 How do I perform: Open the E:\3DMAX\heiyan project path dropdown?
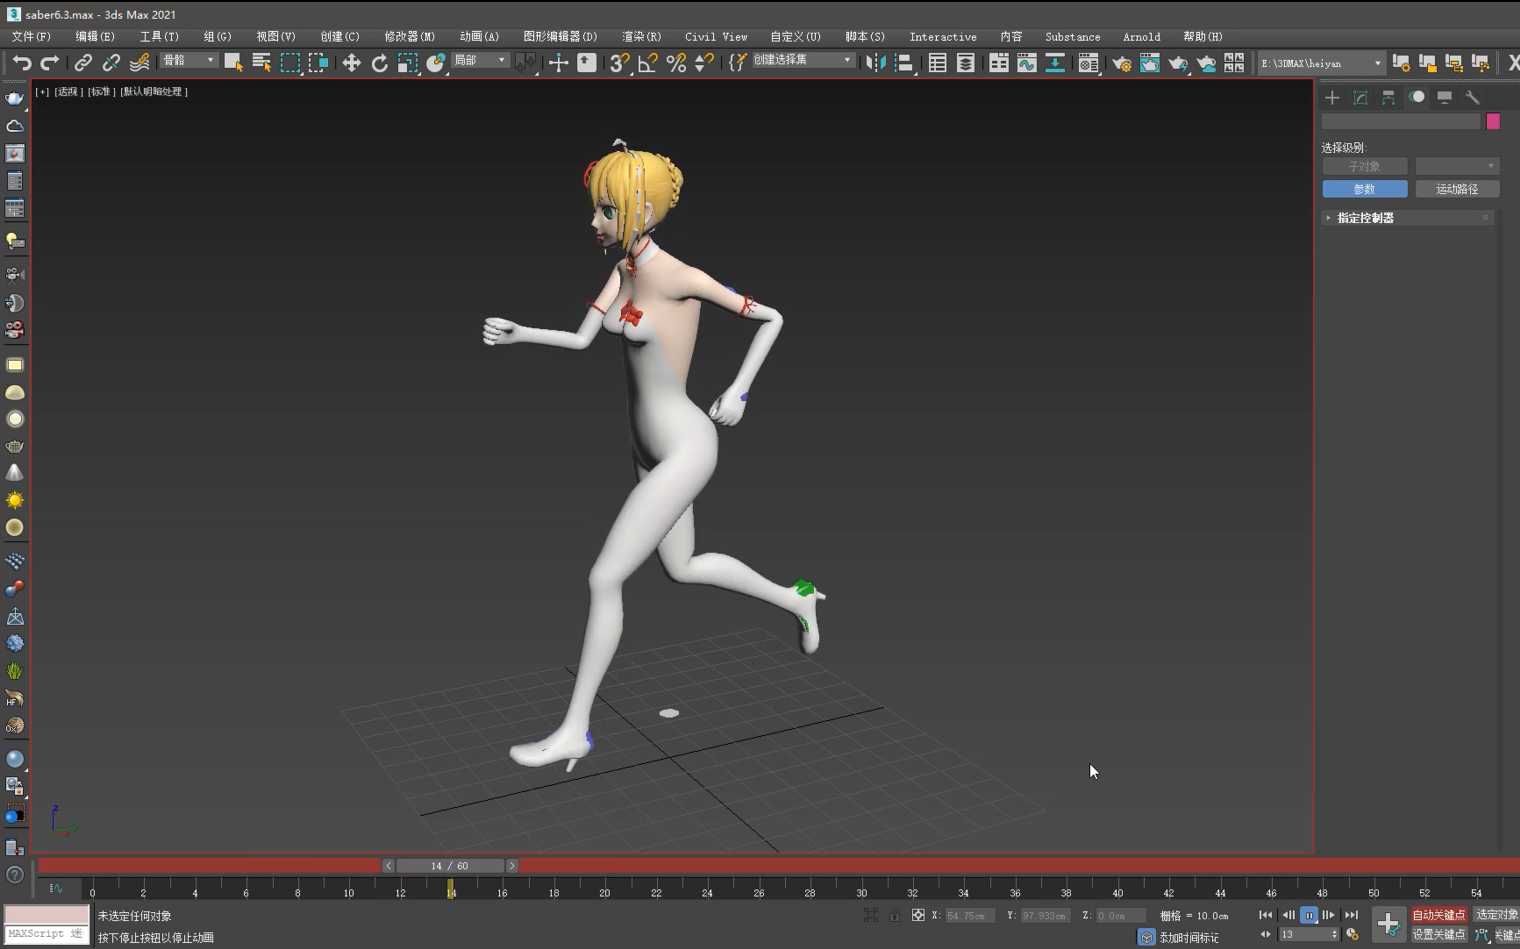[x=1321, y=63]
